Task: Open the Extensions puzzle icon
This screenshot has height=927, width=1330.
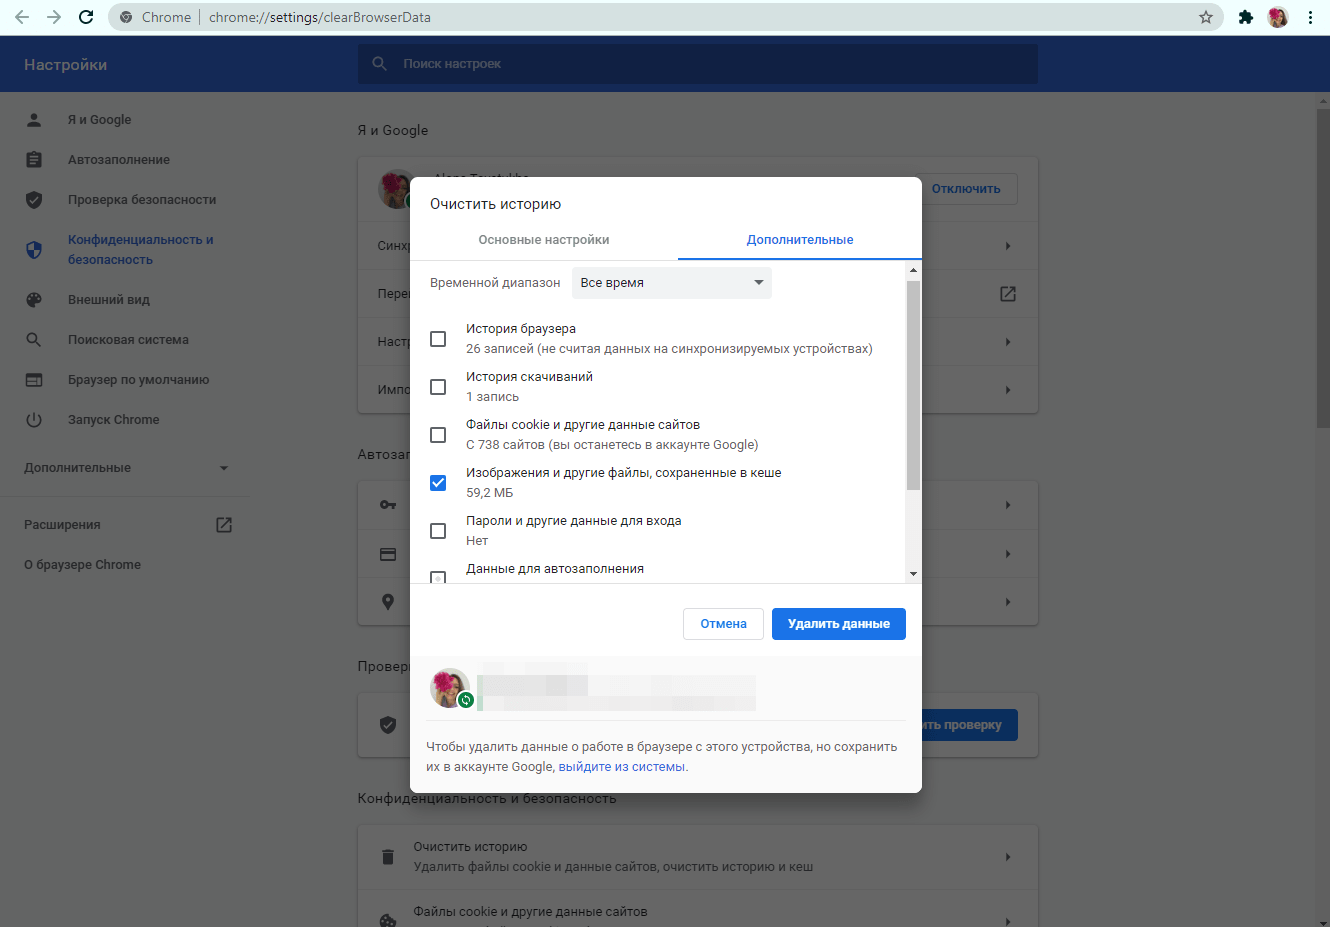Action: pyautogui.click(x=1245, y=17)
